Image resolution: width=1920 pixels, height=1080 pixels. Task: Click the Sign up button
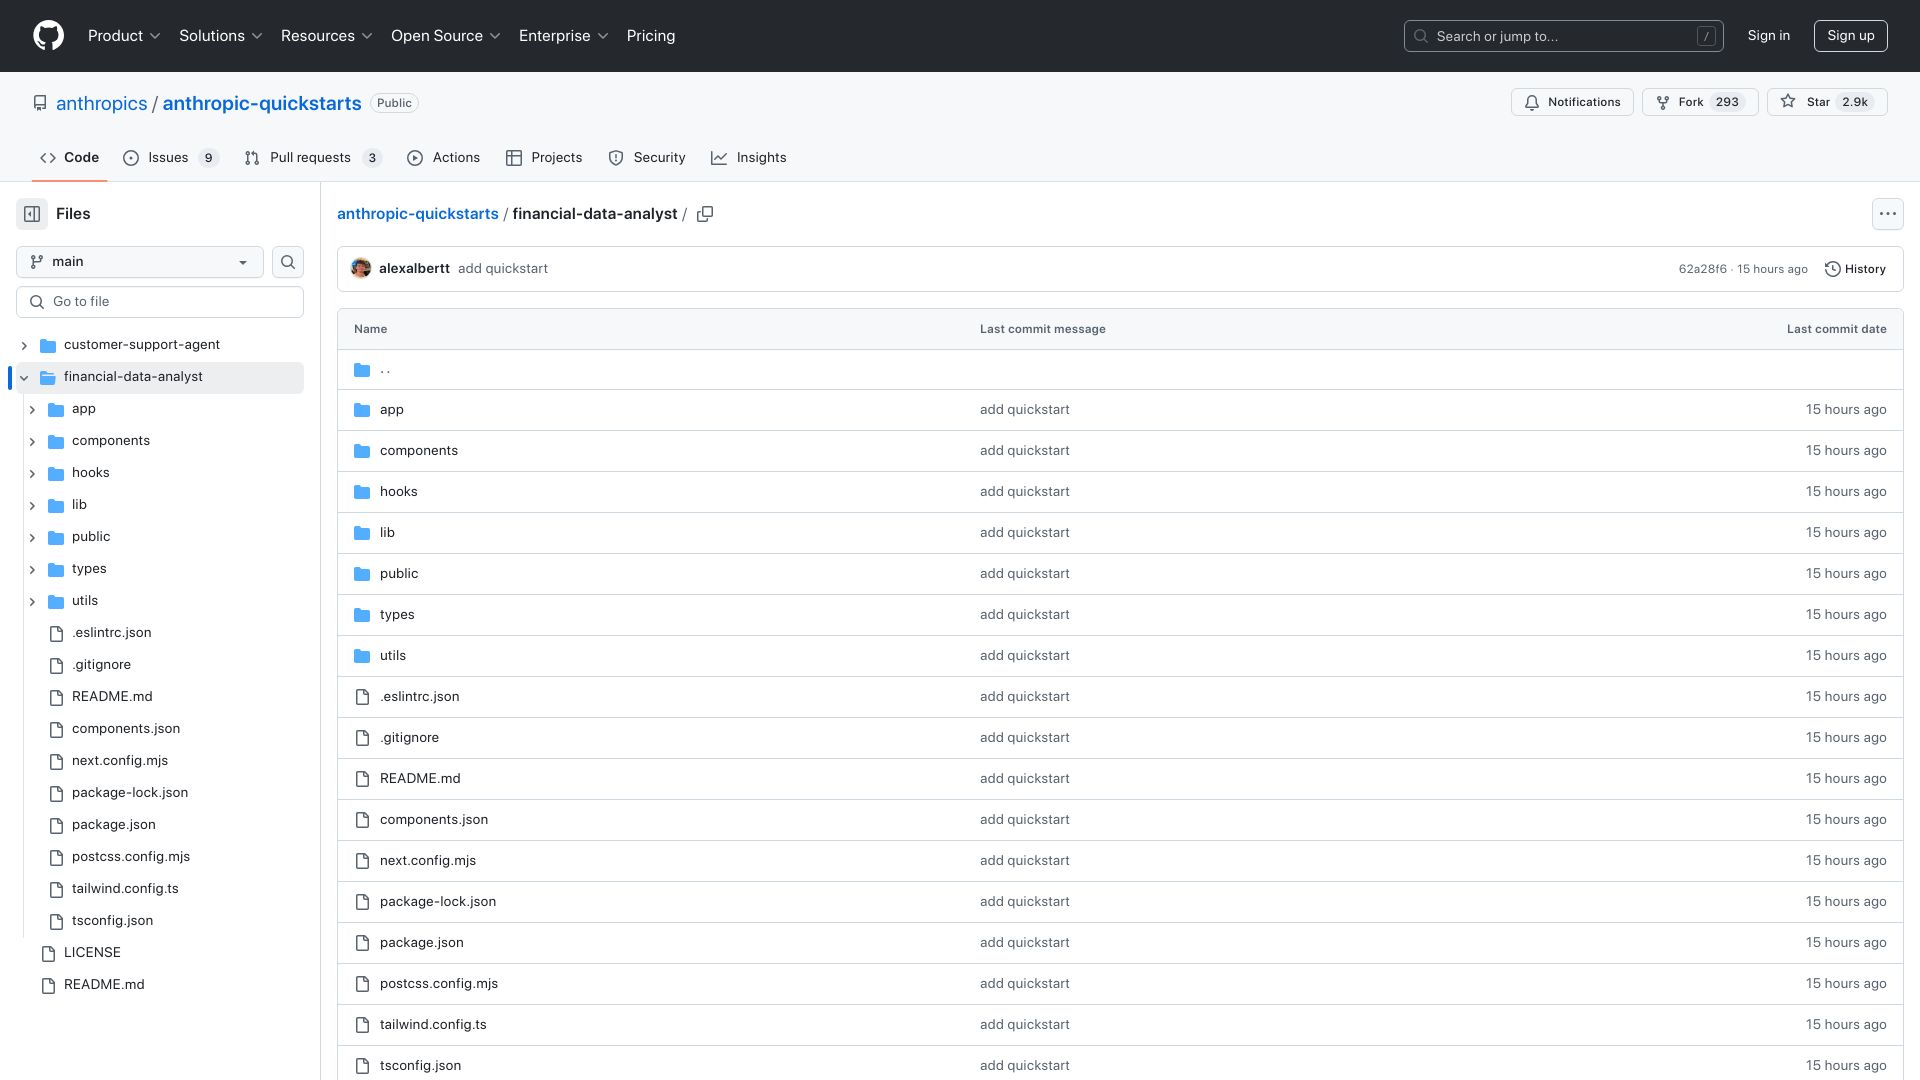[1850, 36]
